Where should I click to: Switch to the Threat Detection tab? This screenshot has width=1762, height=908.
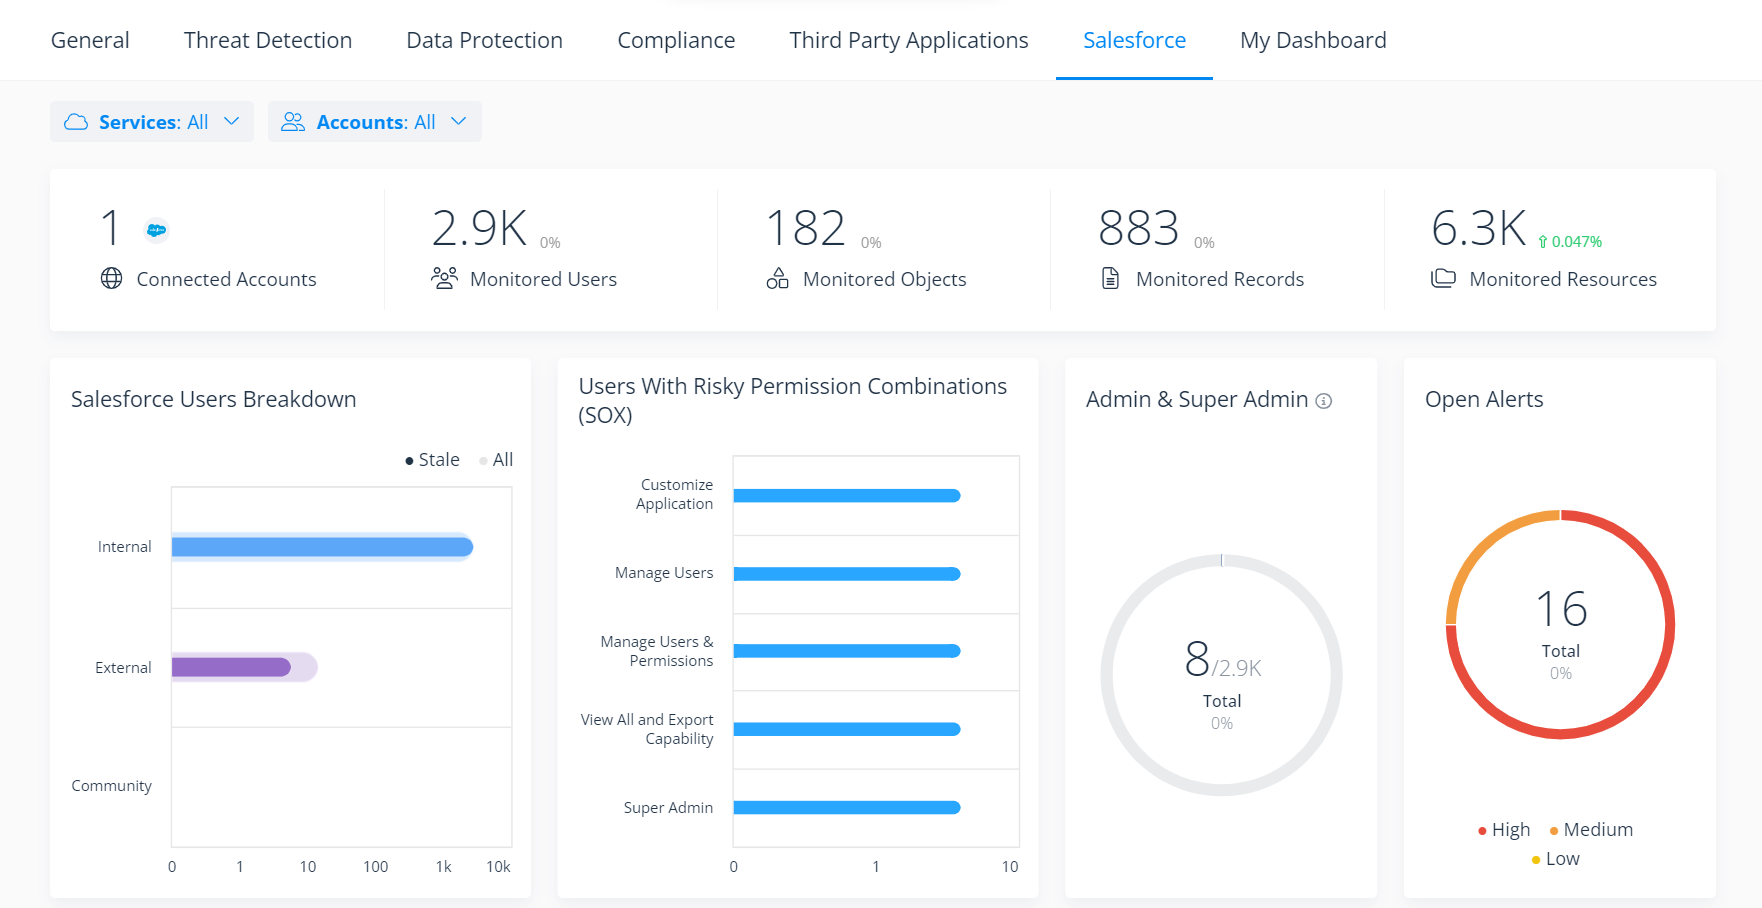(267, 40)
